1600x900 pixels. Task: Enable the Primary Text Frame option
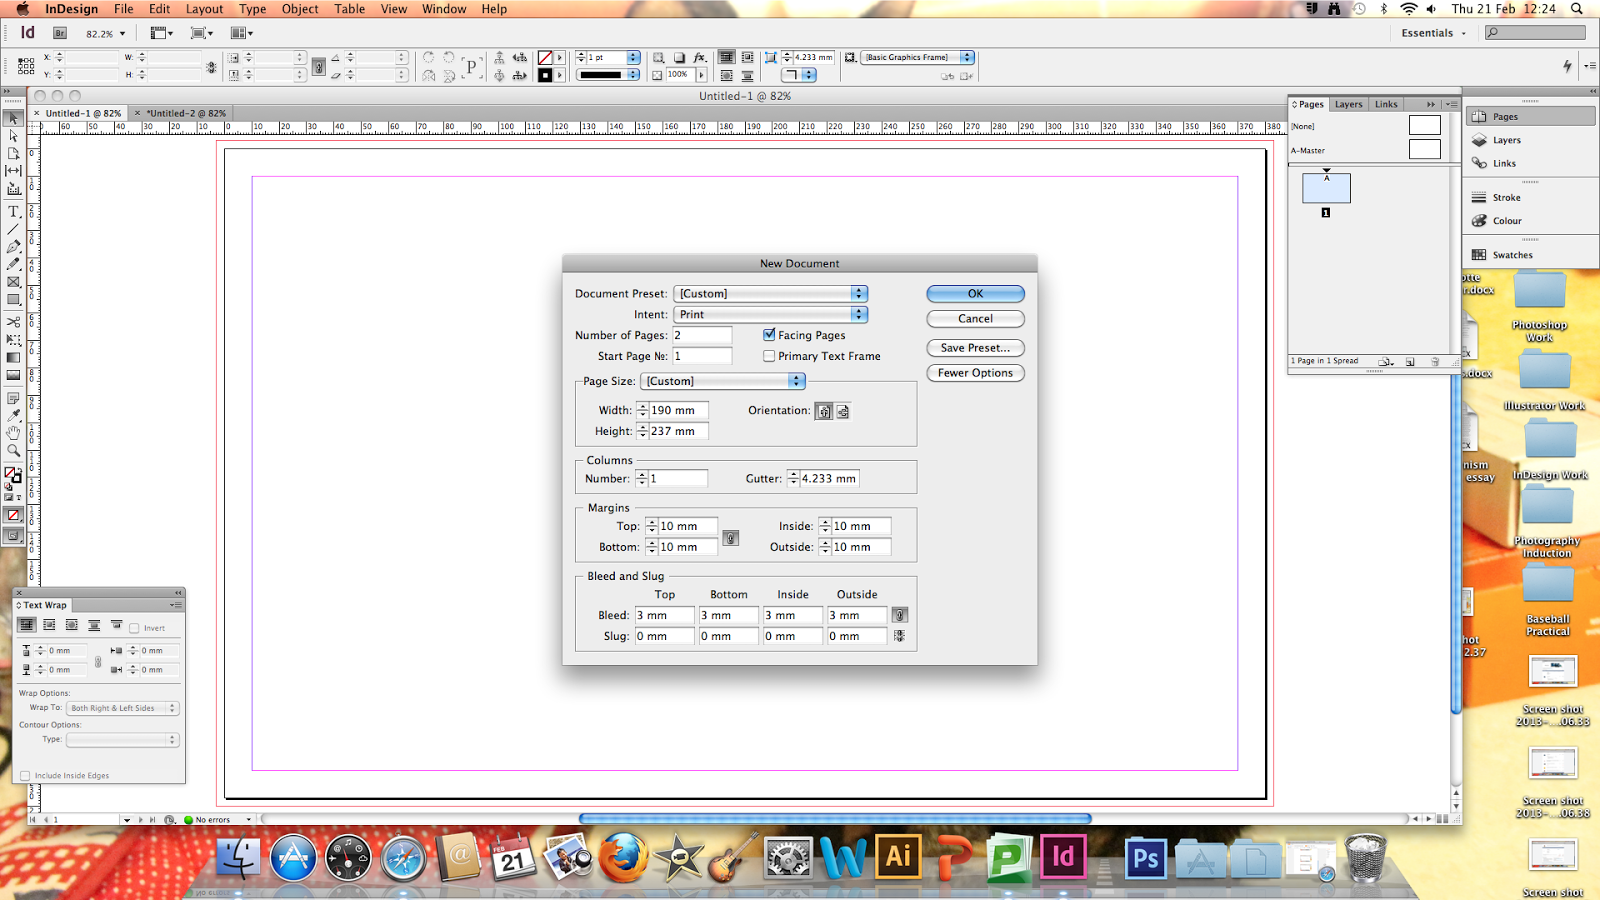coord(769,356)
